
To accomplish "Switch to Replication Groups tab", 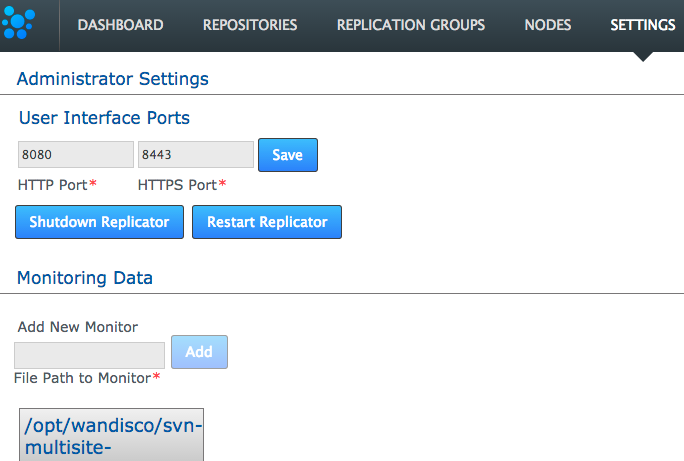I will 410,25.
